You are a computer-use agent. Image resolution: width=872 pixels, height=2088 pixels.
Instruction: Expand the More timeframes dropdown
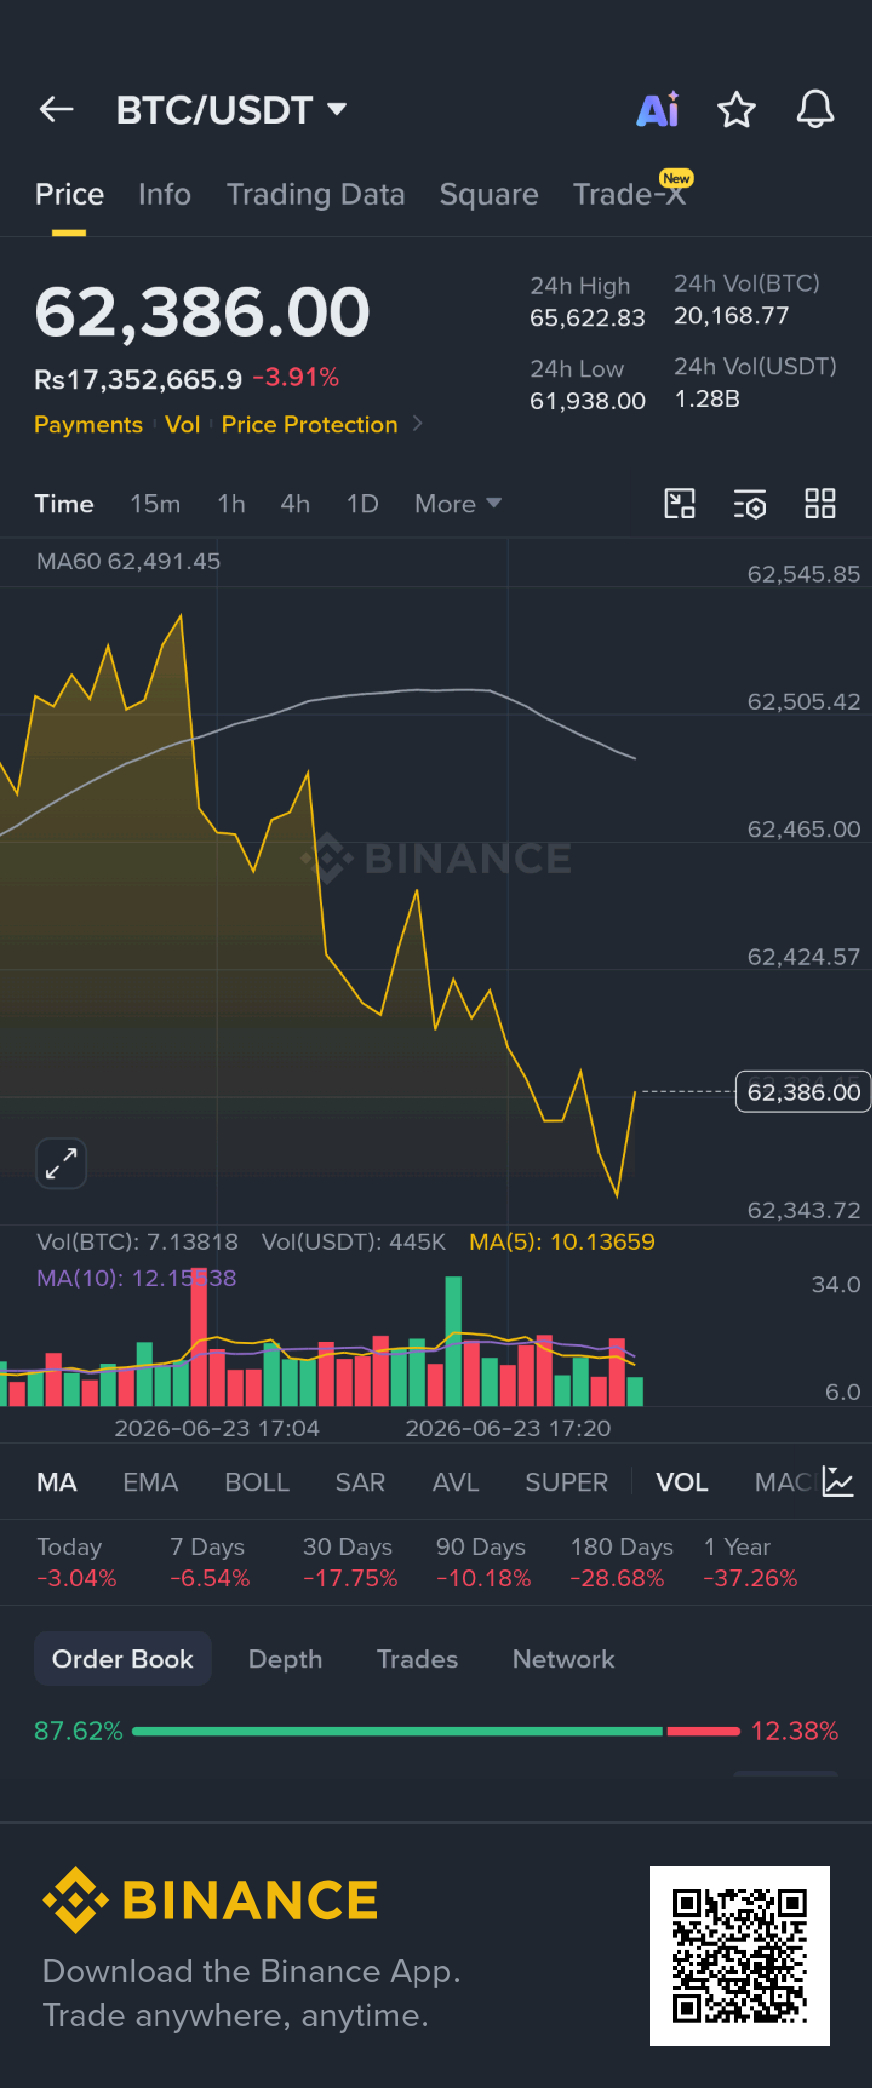click(458, 504)
